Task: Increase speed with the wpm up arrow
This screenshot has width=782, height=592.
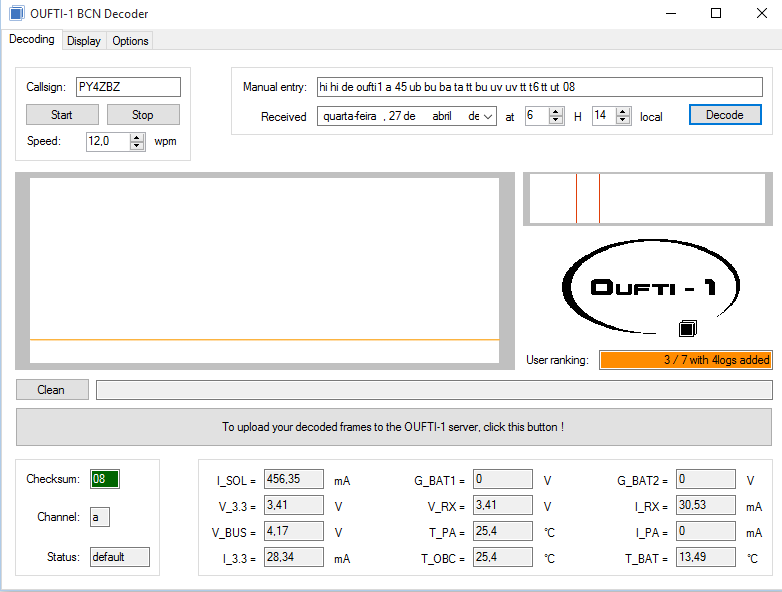Action: 137,137
